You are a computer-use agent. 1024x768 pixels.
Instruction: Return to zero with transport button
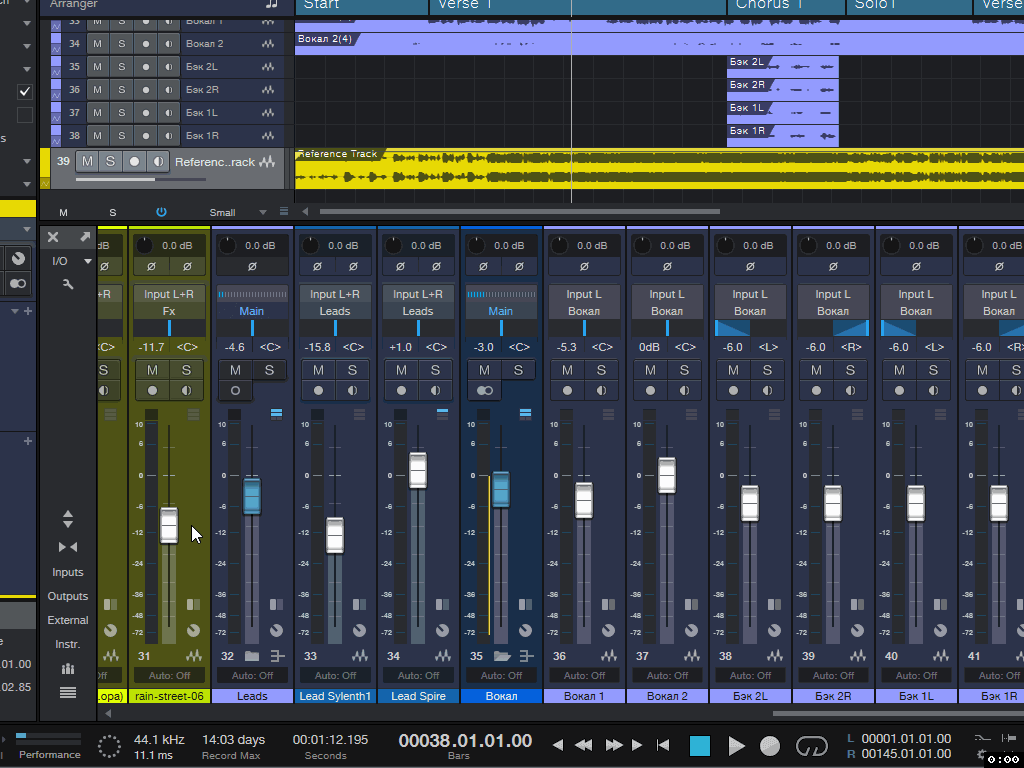[x=663, y=745]
